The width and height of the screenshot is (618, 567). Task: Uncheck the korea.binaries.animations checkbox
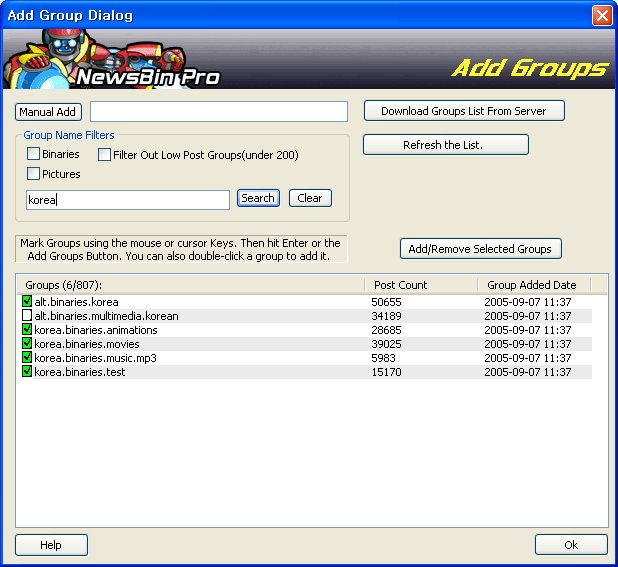tap(27, 330)
